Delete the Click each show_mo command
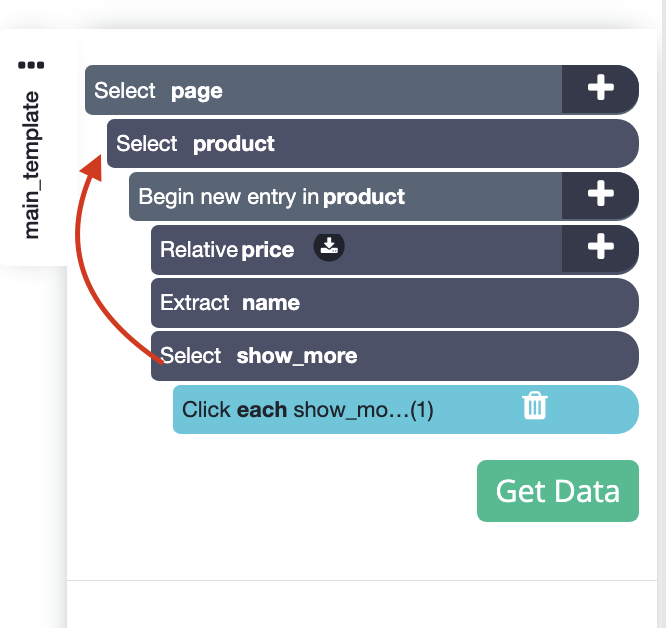This screenshot has width=666, height=628. pos(535,406)
